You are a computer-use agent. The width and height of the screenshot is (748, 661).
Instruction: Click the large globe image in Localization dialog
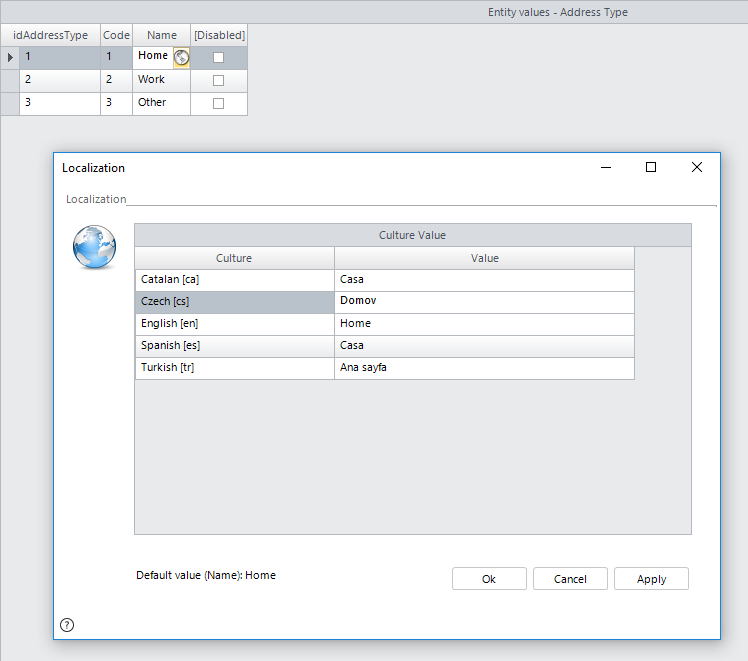point(94,247)
